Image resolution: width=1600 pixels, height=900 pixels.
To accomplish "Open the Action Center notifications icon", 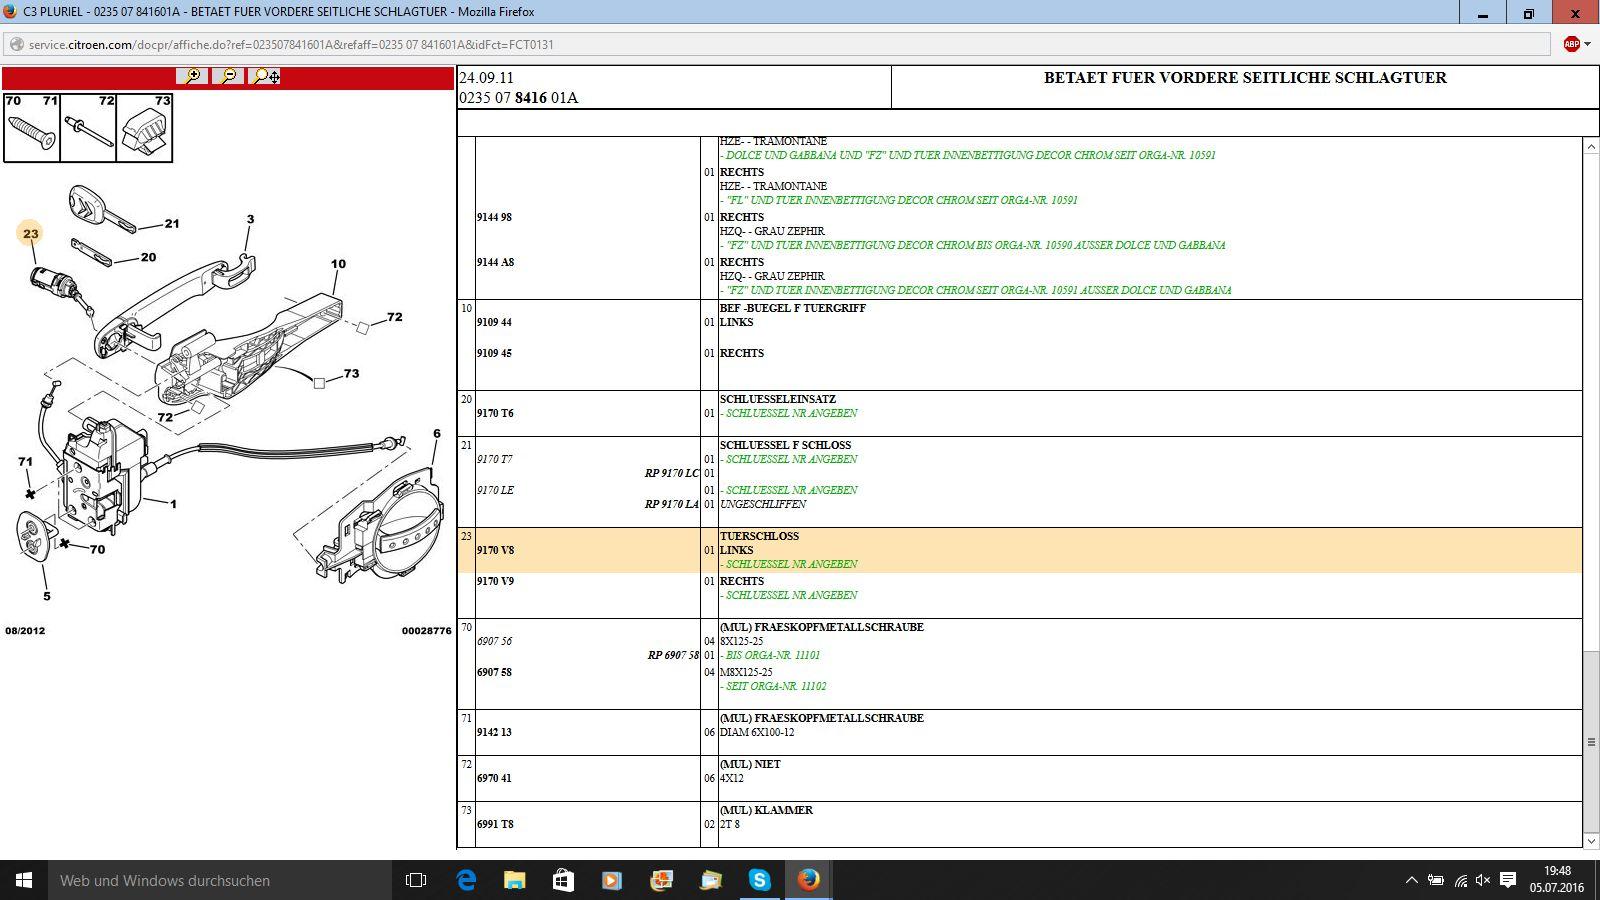I will click(1507, 880).
